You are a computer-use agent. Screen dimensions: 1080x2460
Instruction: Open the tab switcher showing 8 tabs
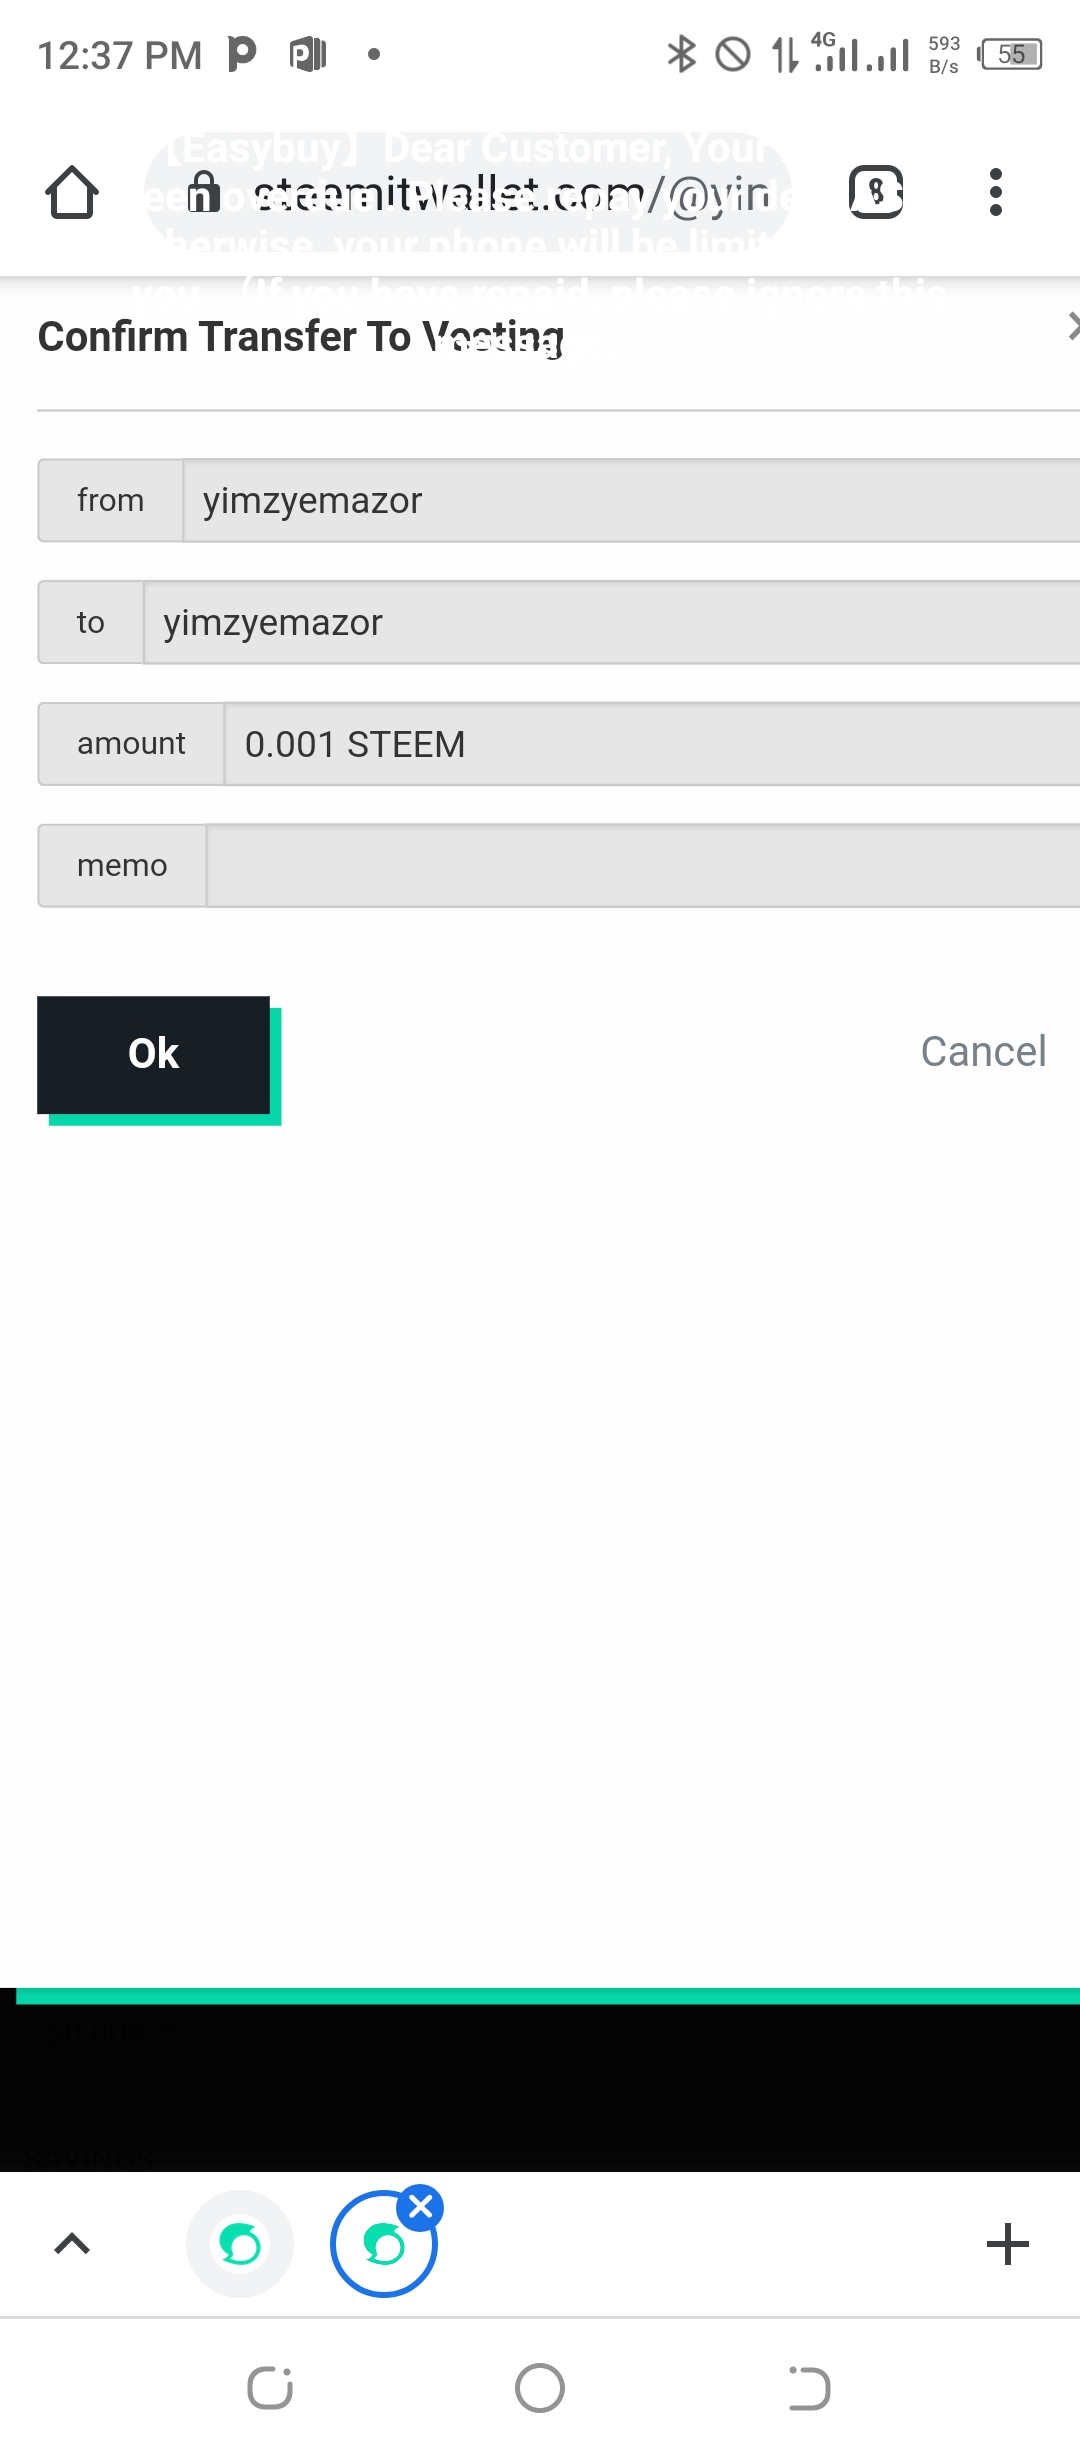pyautogui.click(x=876, y=192)
